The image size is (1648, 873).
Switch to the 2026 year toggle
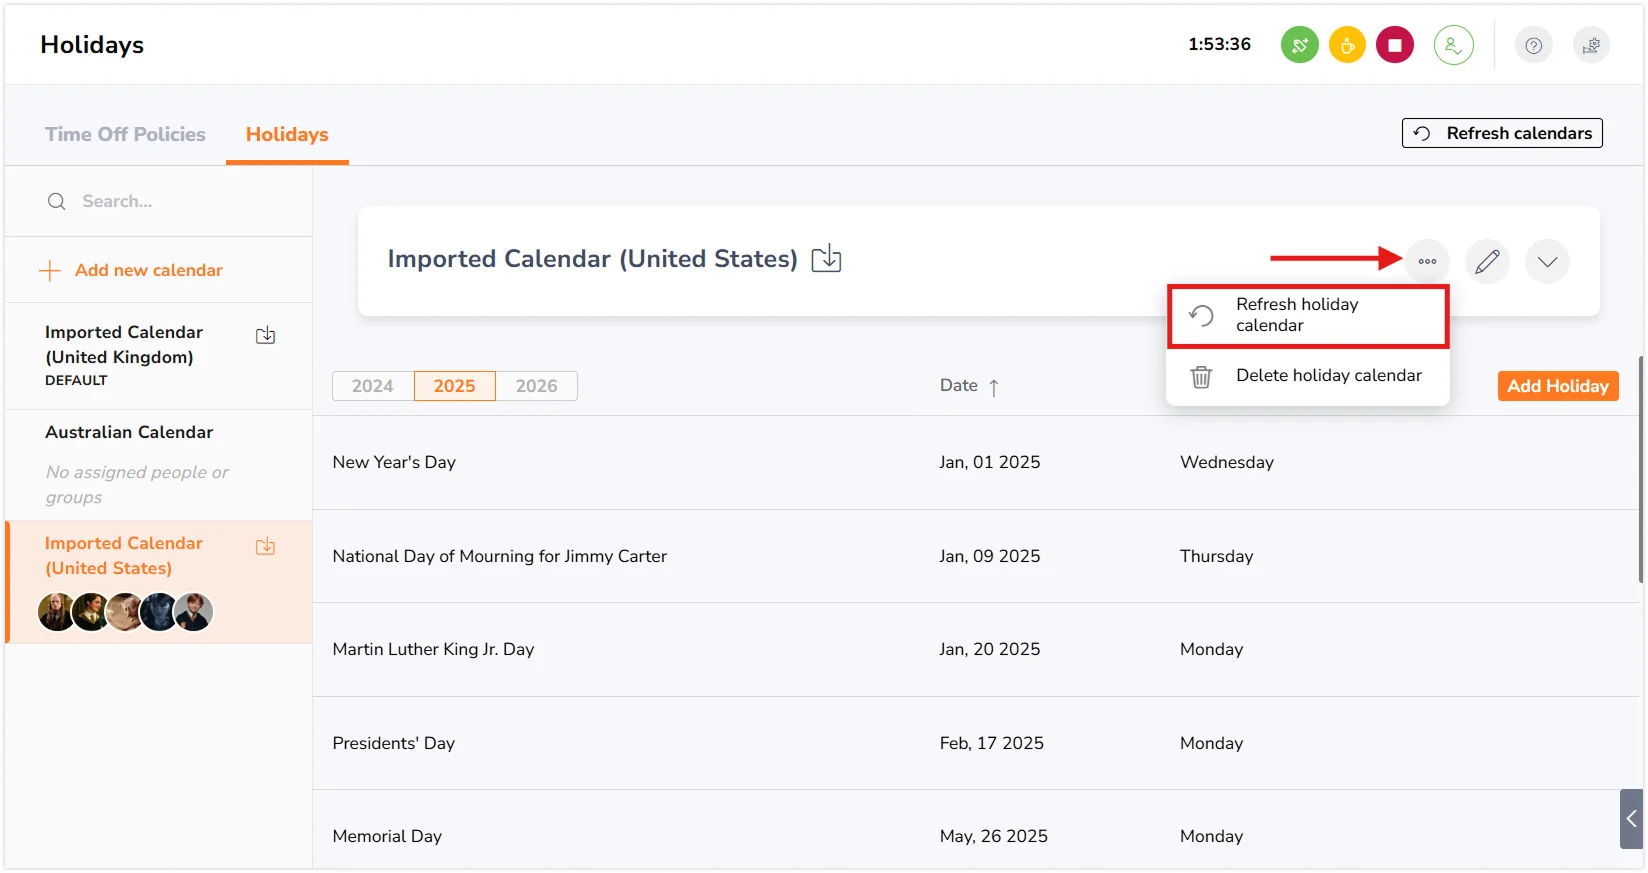(x=536, y=386)
